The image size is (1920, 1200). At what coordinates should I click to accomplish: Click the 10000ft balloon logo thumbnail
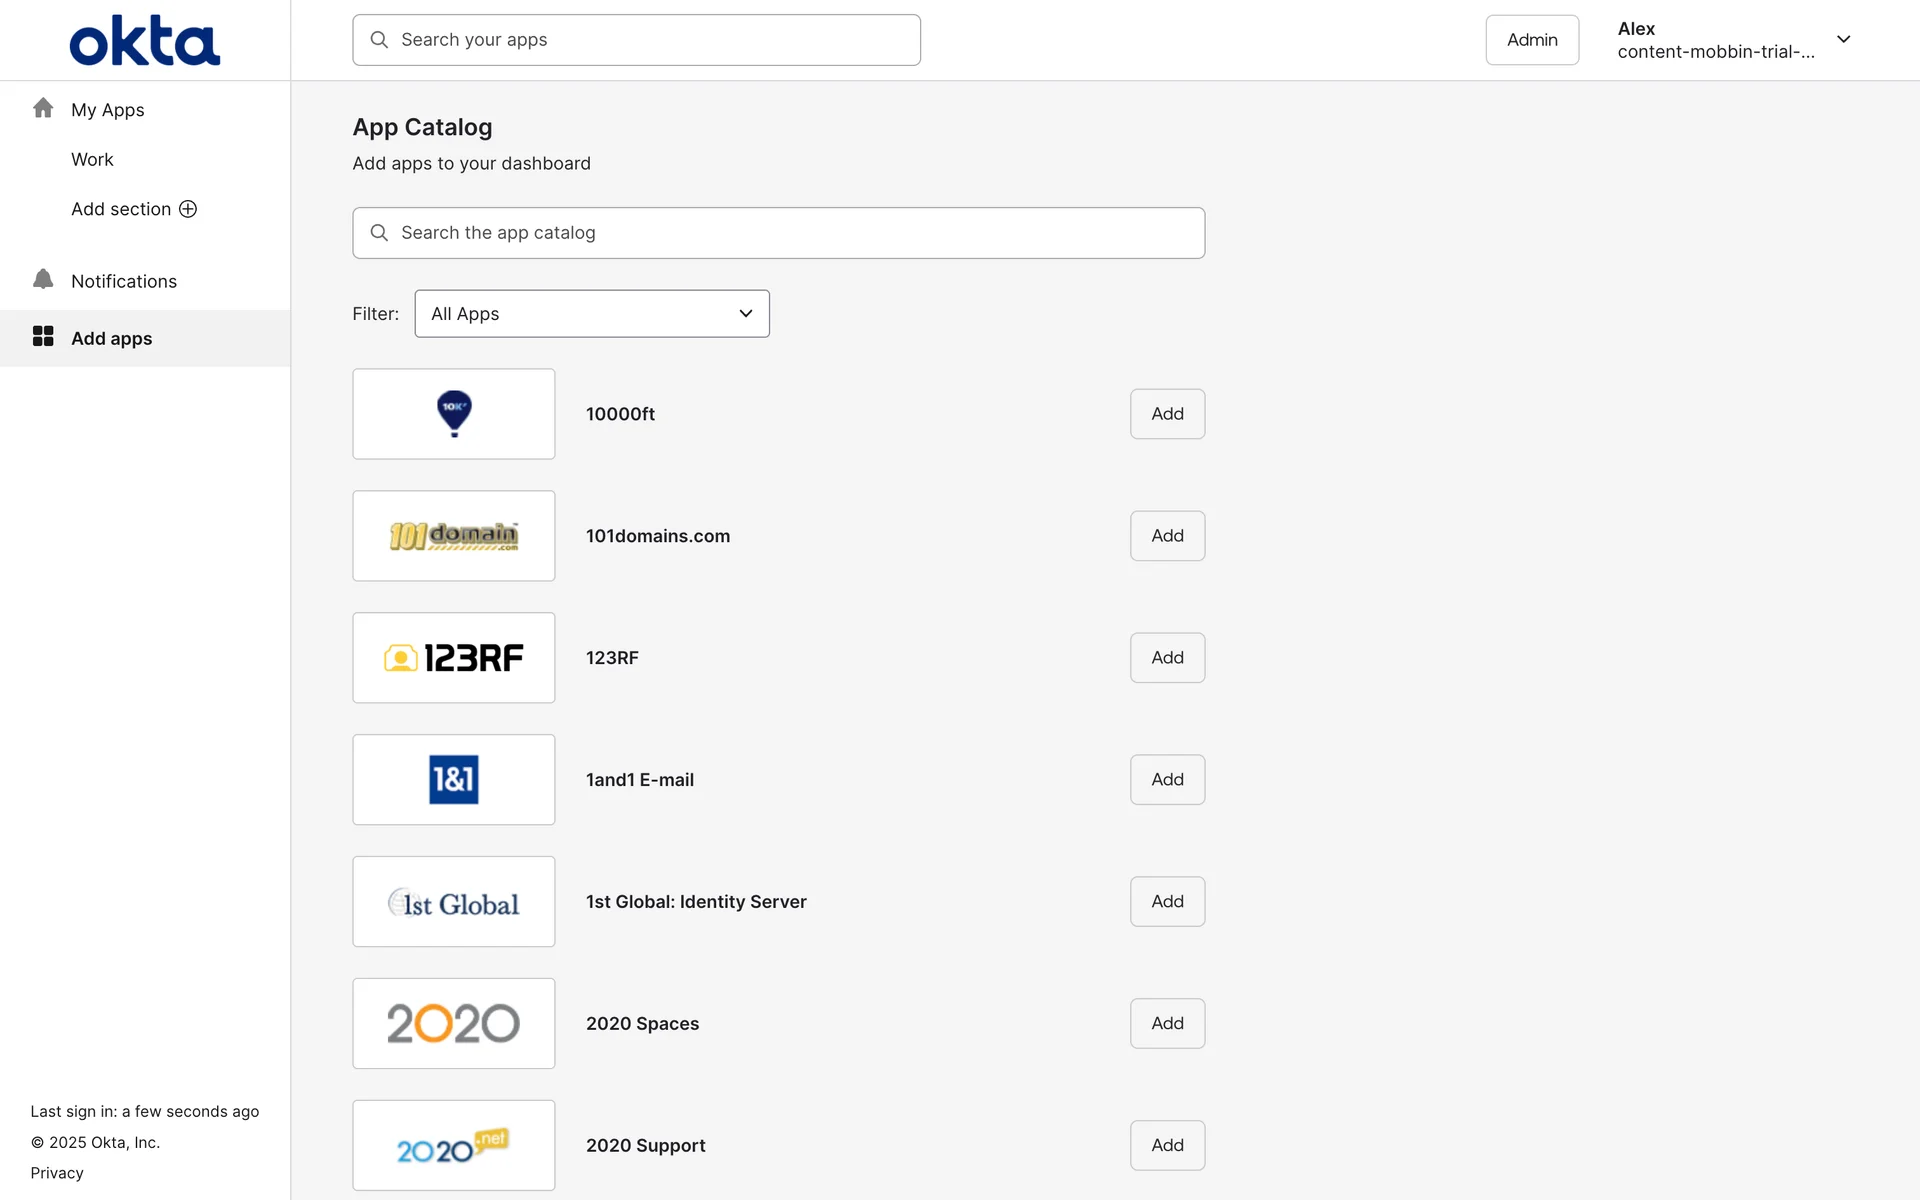tap(453, 414)
